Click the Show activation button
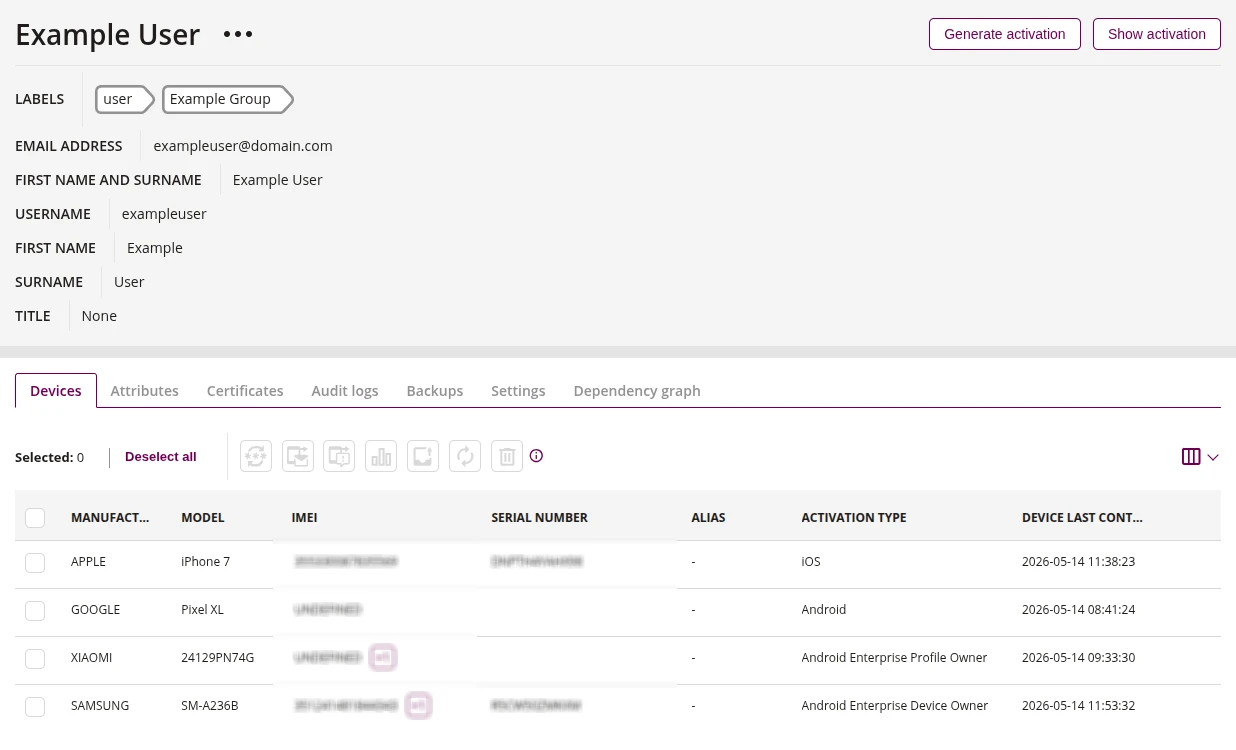1236x750 pixels. 1157,34
